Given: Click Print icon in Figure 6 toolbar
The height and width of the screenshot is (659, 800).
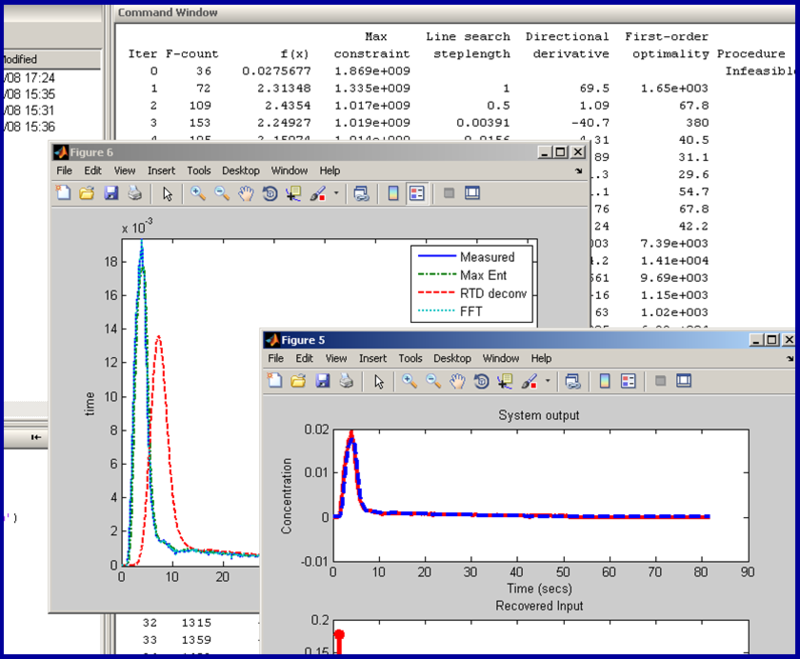Looking at the screenshot, I should [x=135, y=193].
